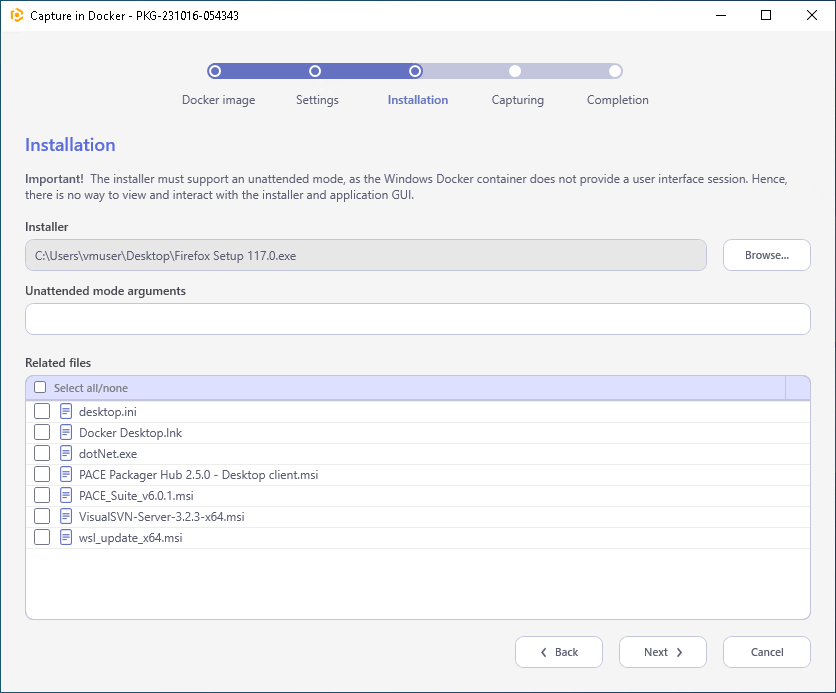This screenshot has height=693, width=836.
Task: Click the wsl_update_x64.msi file icon
Action: pyautogui.click(x=66, y=537)
